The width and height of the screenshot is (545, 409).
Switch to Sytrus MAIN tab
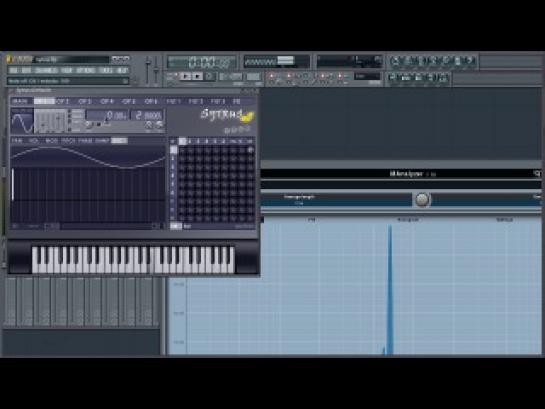21,101
